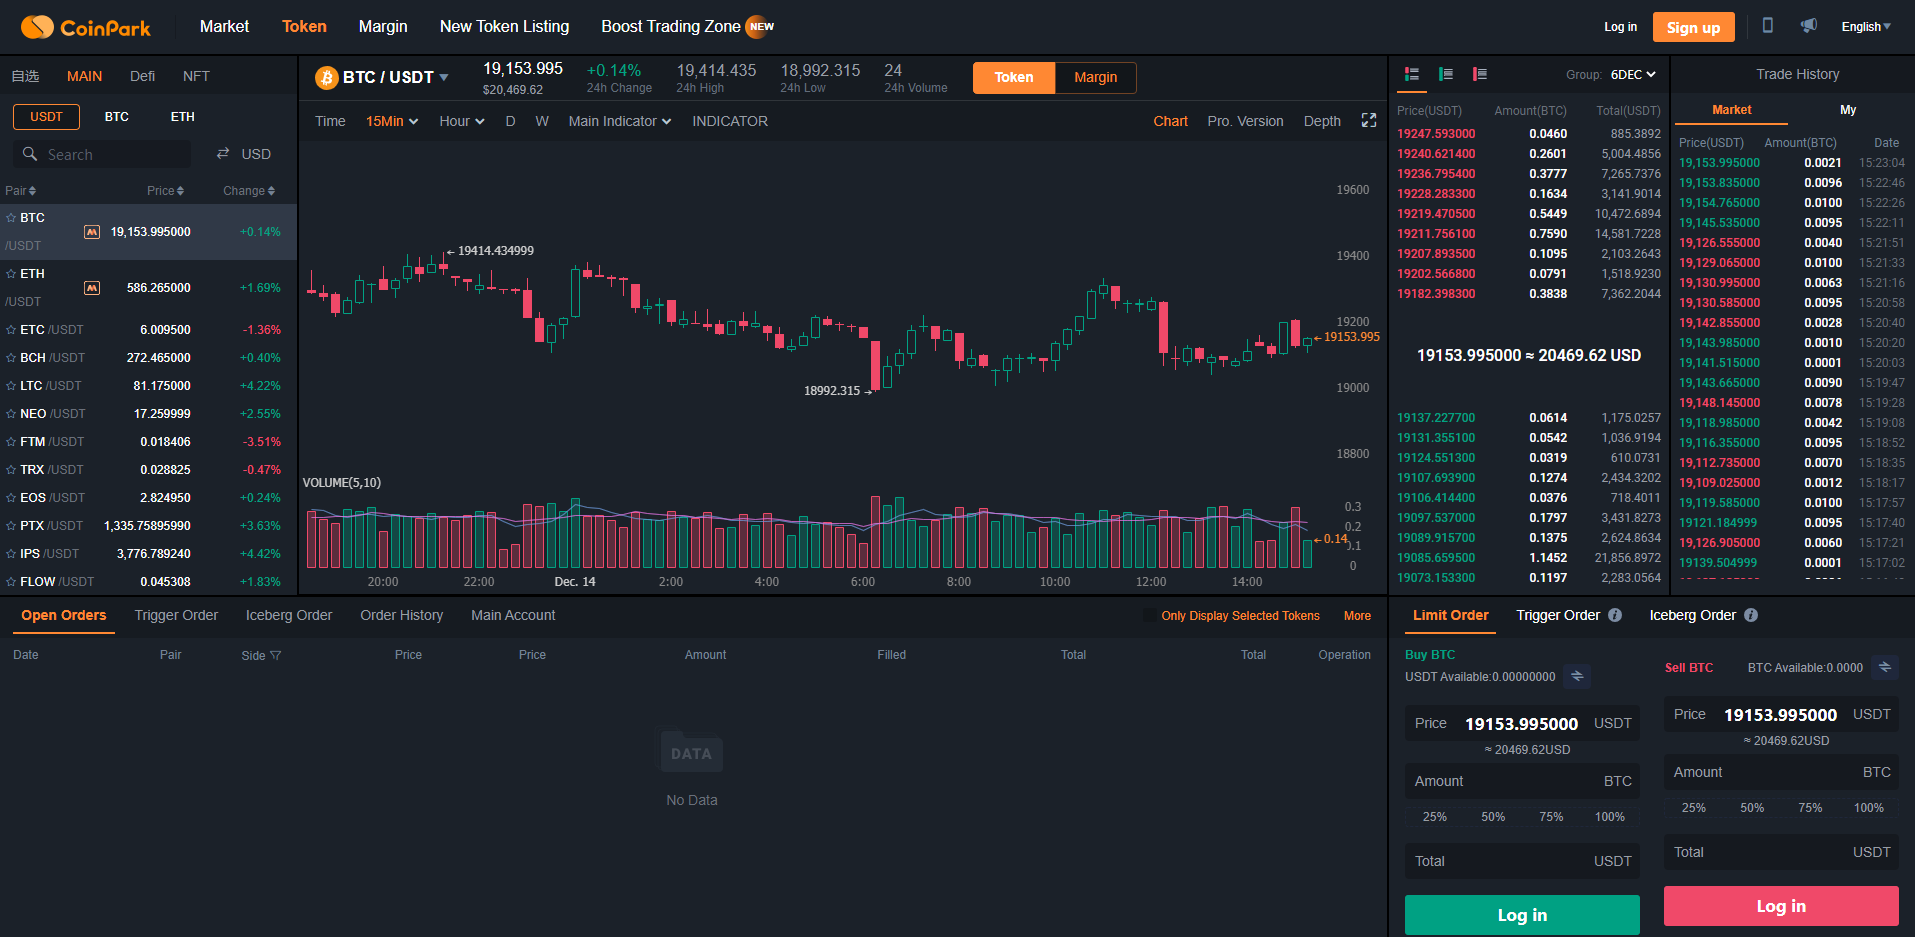Click the CoinPark logo

pyautogui.click(x=86, y=27)
